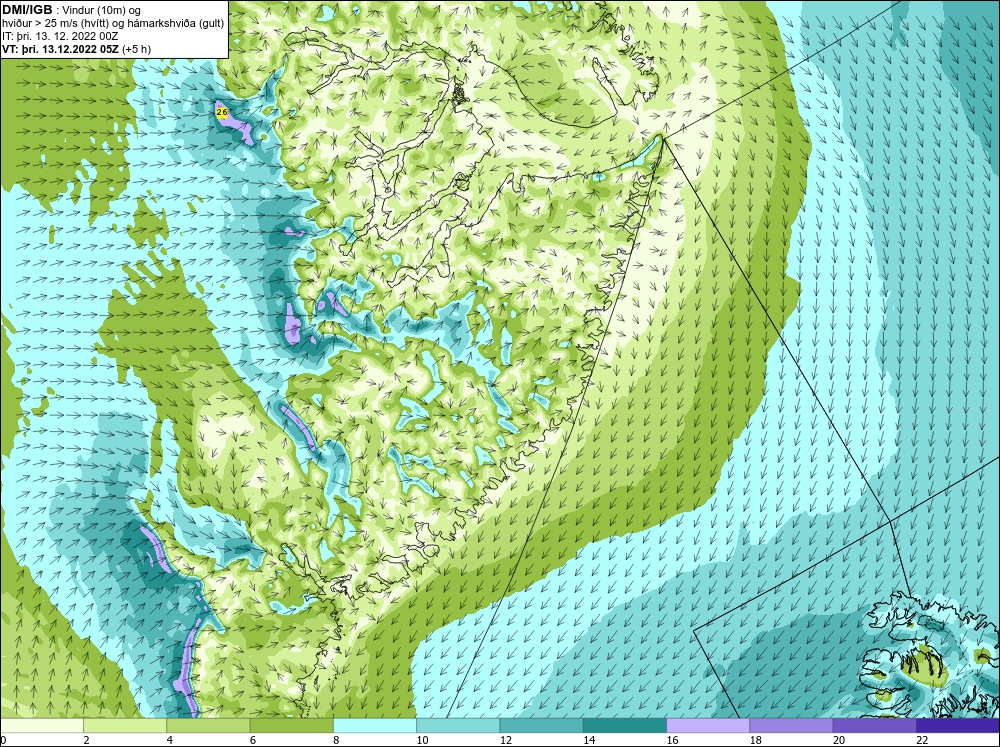
Task: Click the '2' label on the color scale
Action: pyautogui.click(x=86, y=740)
